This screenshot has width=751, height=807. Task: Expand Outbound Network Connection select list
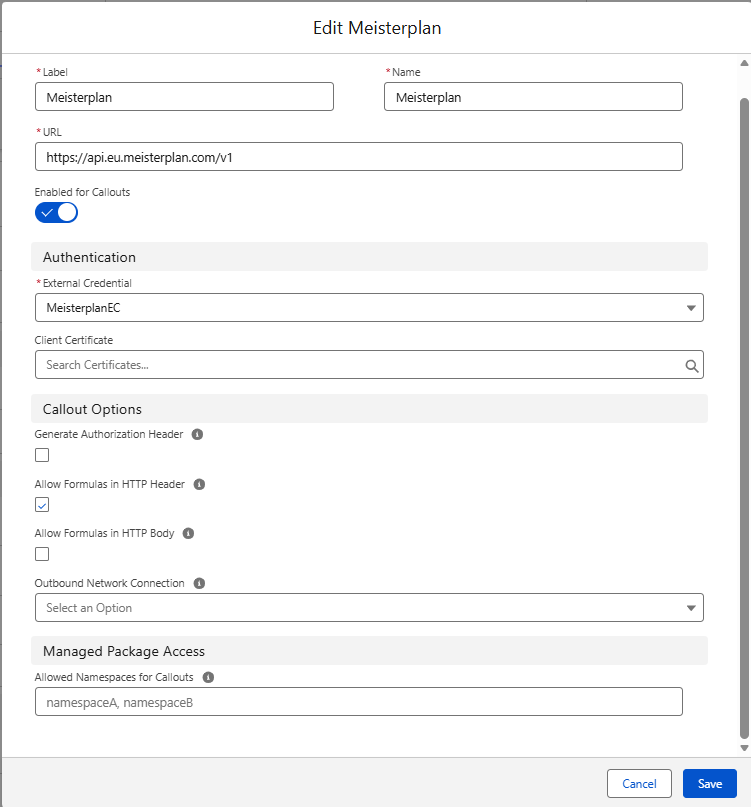[369, 608]
